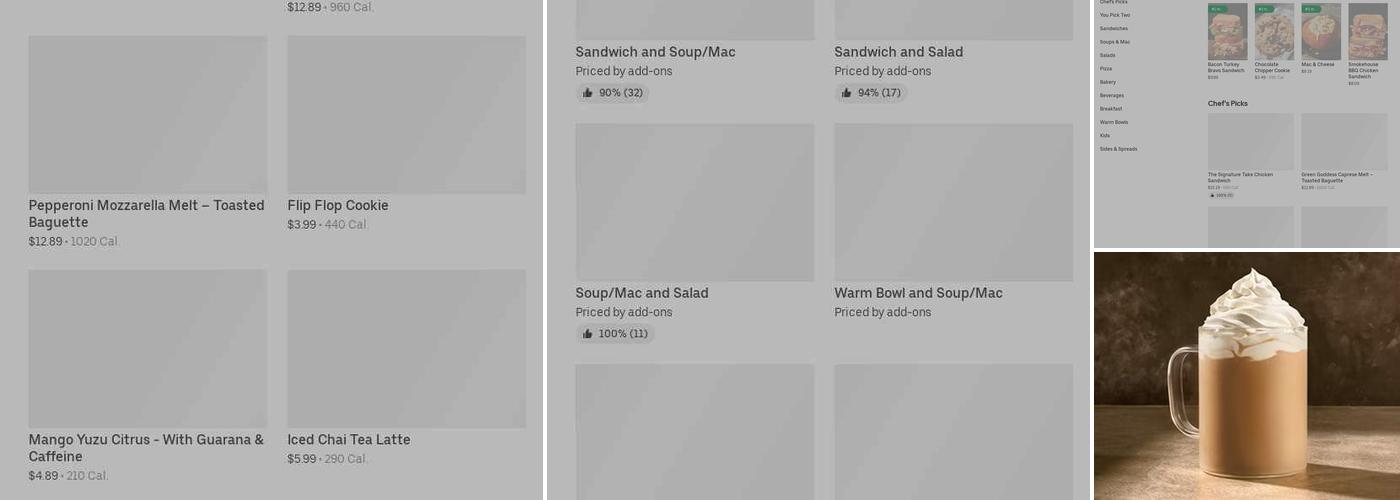Click the Mac & Cheese featured thumbnail

[1320, 32]
